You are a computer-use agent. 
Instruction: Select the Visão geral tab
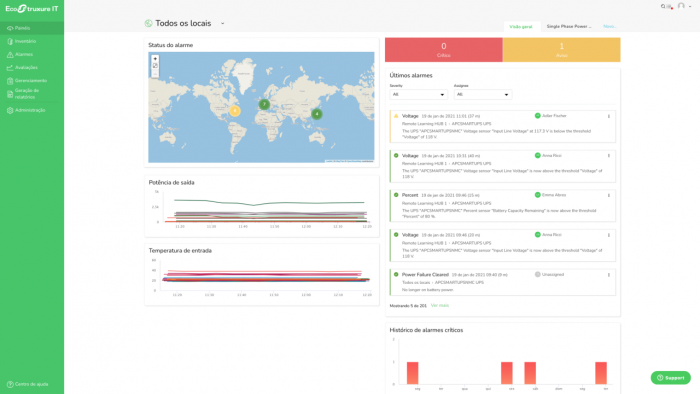(x=521, y=27)
